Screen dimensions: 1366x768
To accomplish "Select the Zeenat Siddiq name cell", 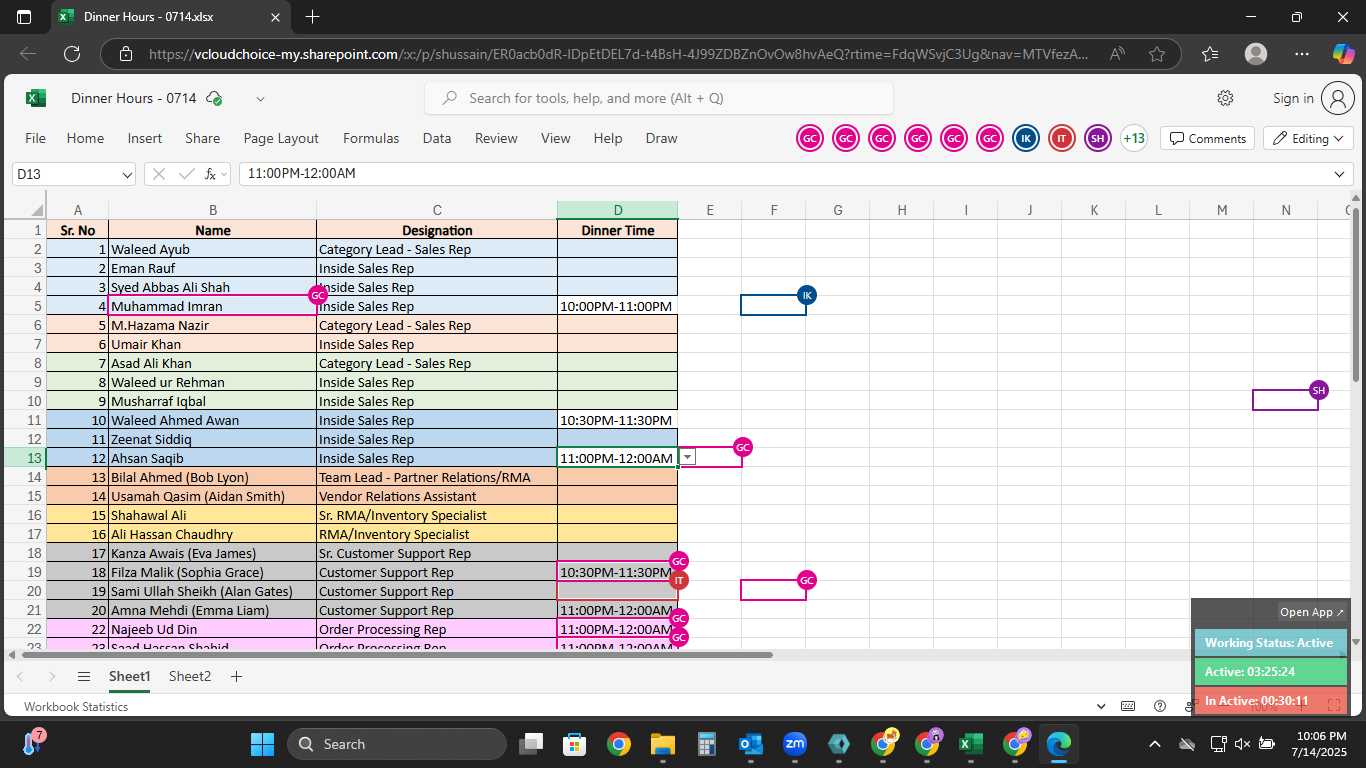I will click(213, 439).
